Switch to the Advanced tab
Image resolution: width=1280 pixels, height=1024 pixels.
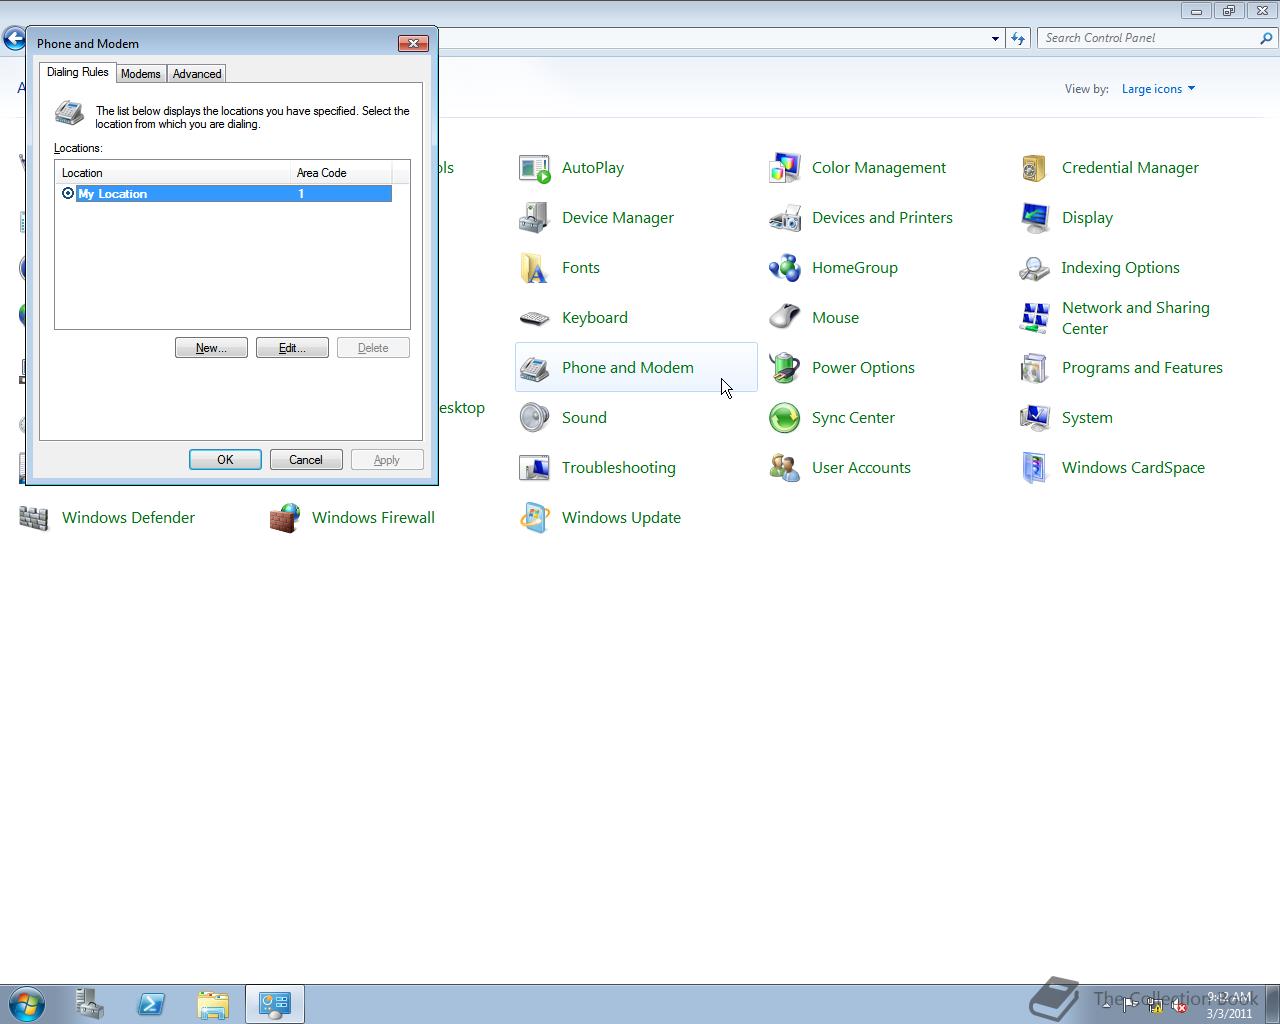[x=197, y=74]
